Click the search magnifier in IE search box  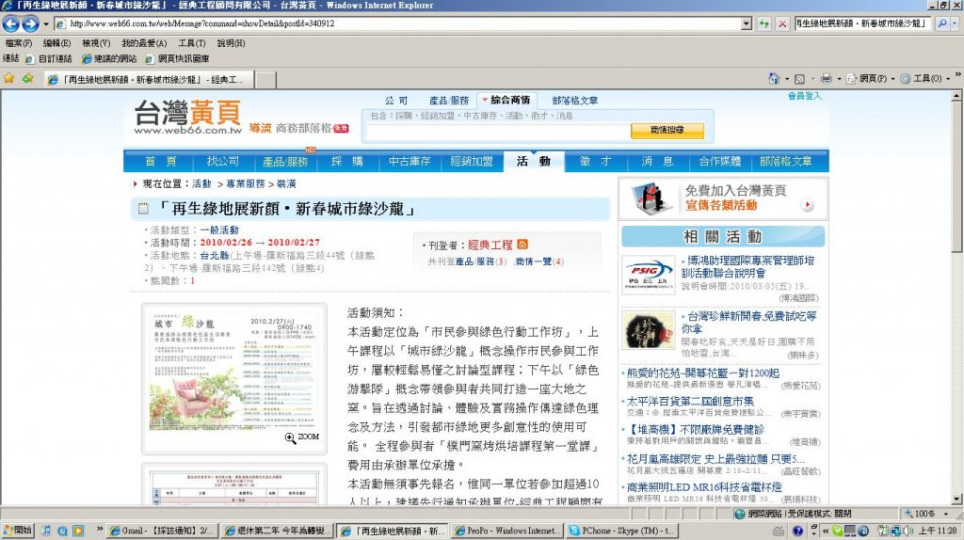point(942,24)
